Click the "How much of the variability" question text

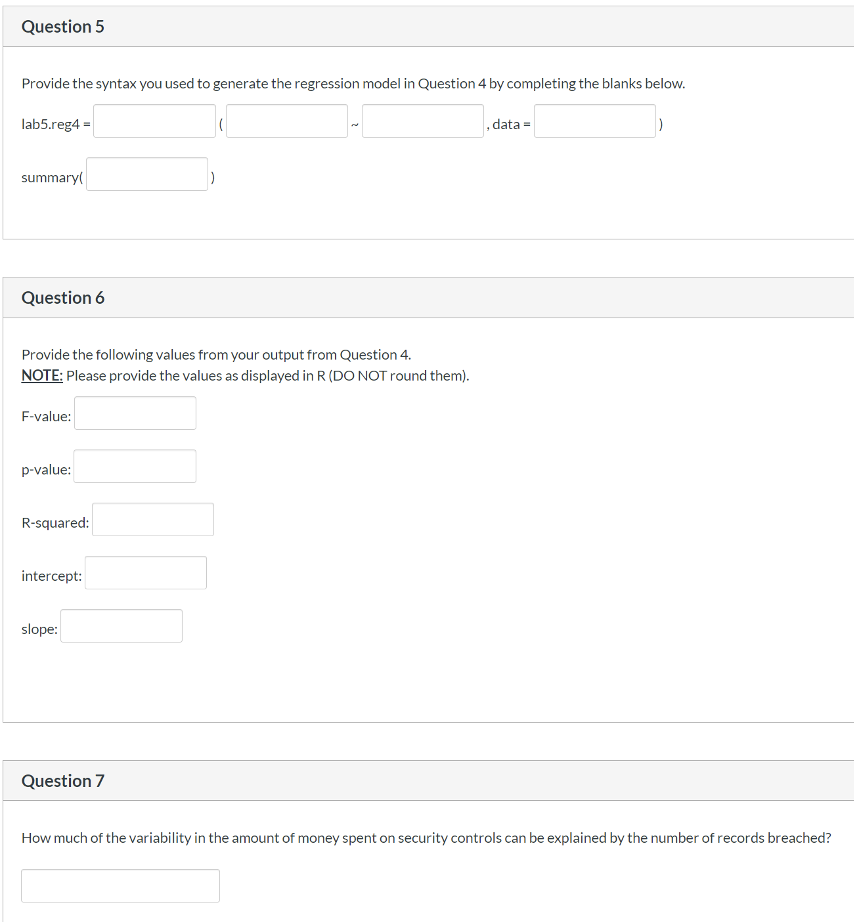tap(426, 838)
